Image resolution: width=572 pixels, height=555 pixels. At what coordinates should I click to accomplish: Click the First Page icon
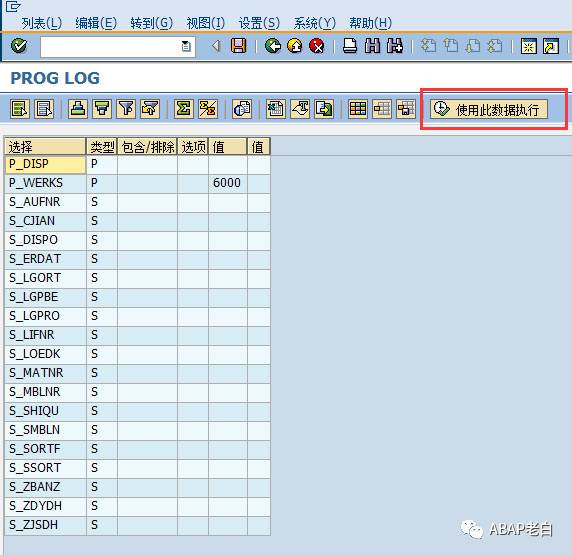coord(428,46)
